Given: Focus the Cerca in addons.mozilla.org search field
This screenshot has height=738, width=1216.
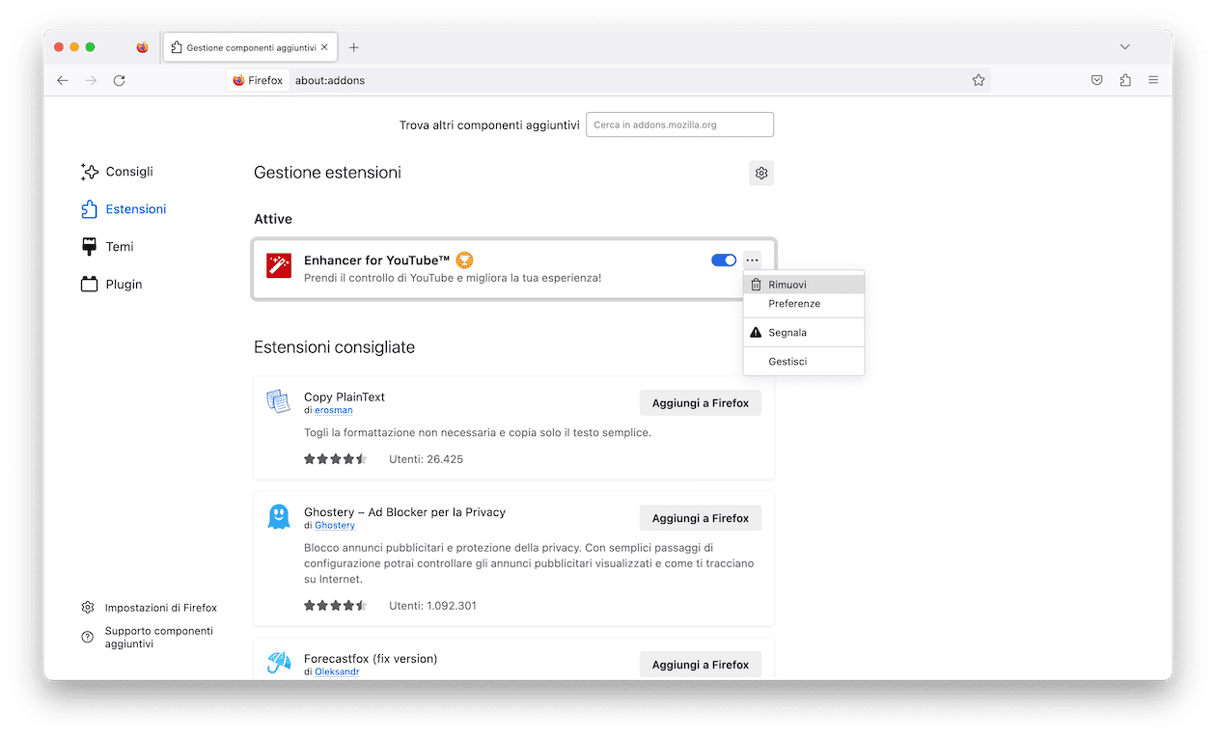Looking at the screenshot, I should (x=680, y=125).
